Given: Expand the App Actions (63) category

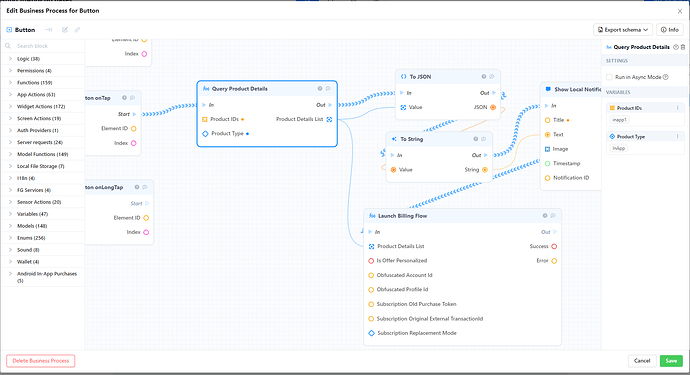Looking at the screenshot, I should (11, 94).
